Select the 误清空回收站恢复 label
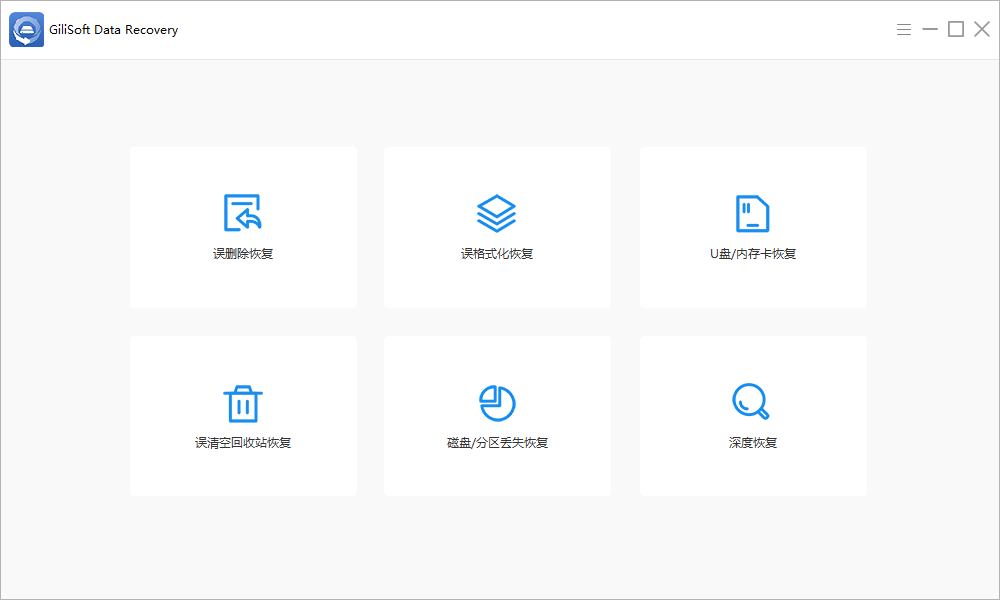 click(243, 443)
